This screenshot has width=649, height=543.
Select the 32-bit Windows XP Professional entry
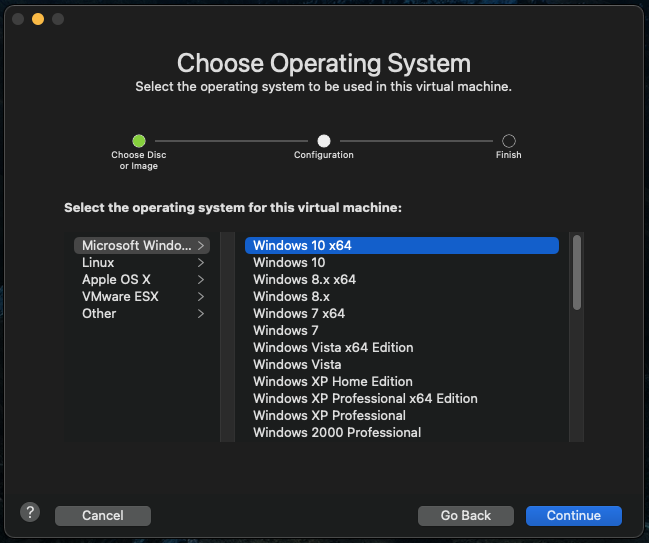(x=402, y=415)
